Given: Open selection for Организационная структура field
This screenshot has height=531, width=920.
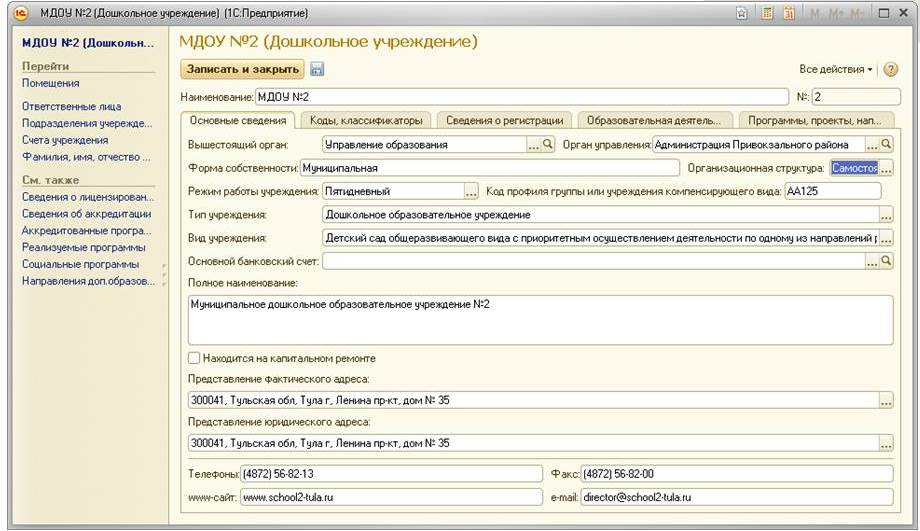Looking at the screenshot, I should pyautogui.click(x=886, y=169).
